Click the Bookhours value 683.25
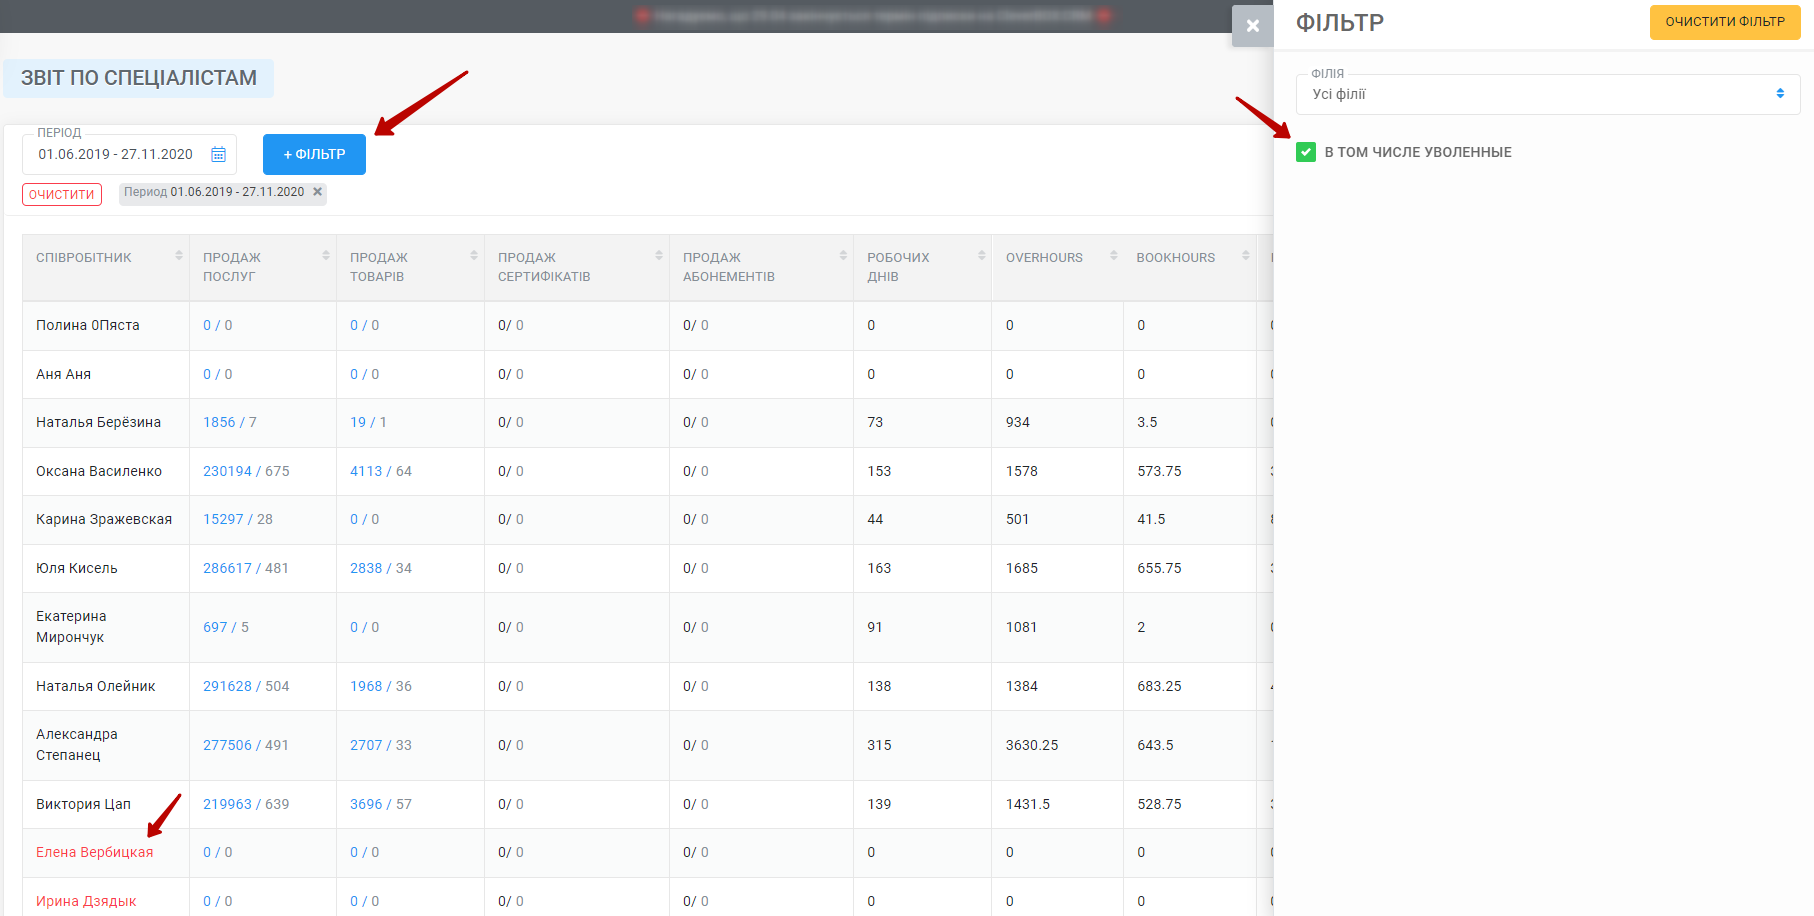 [x=1159, y=686]
